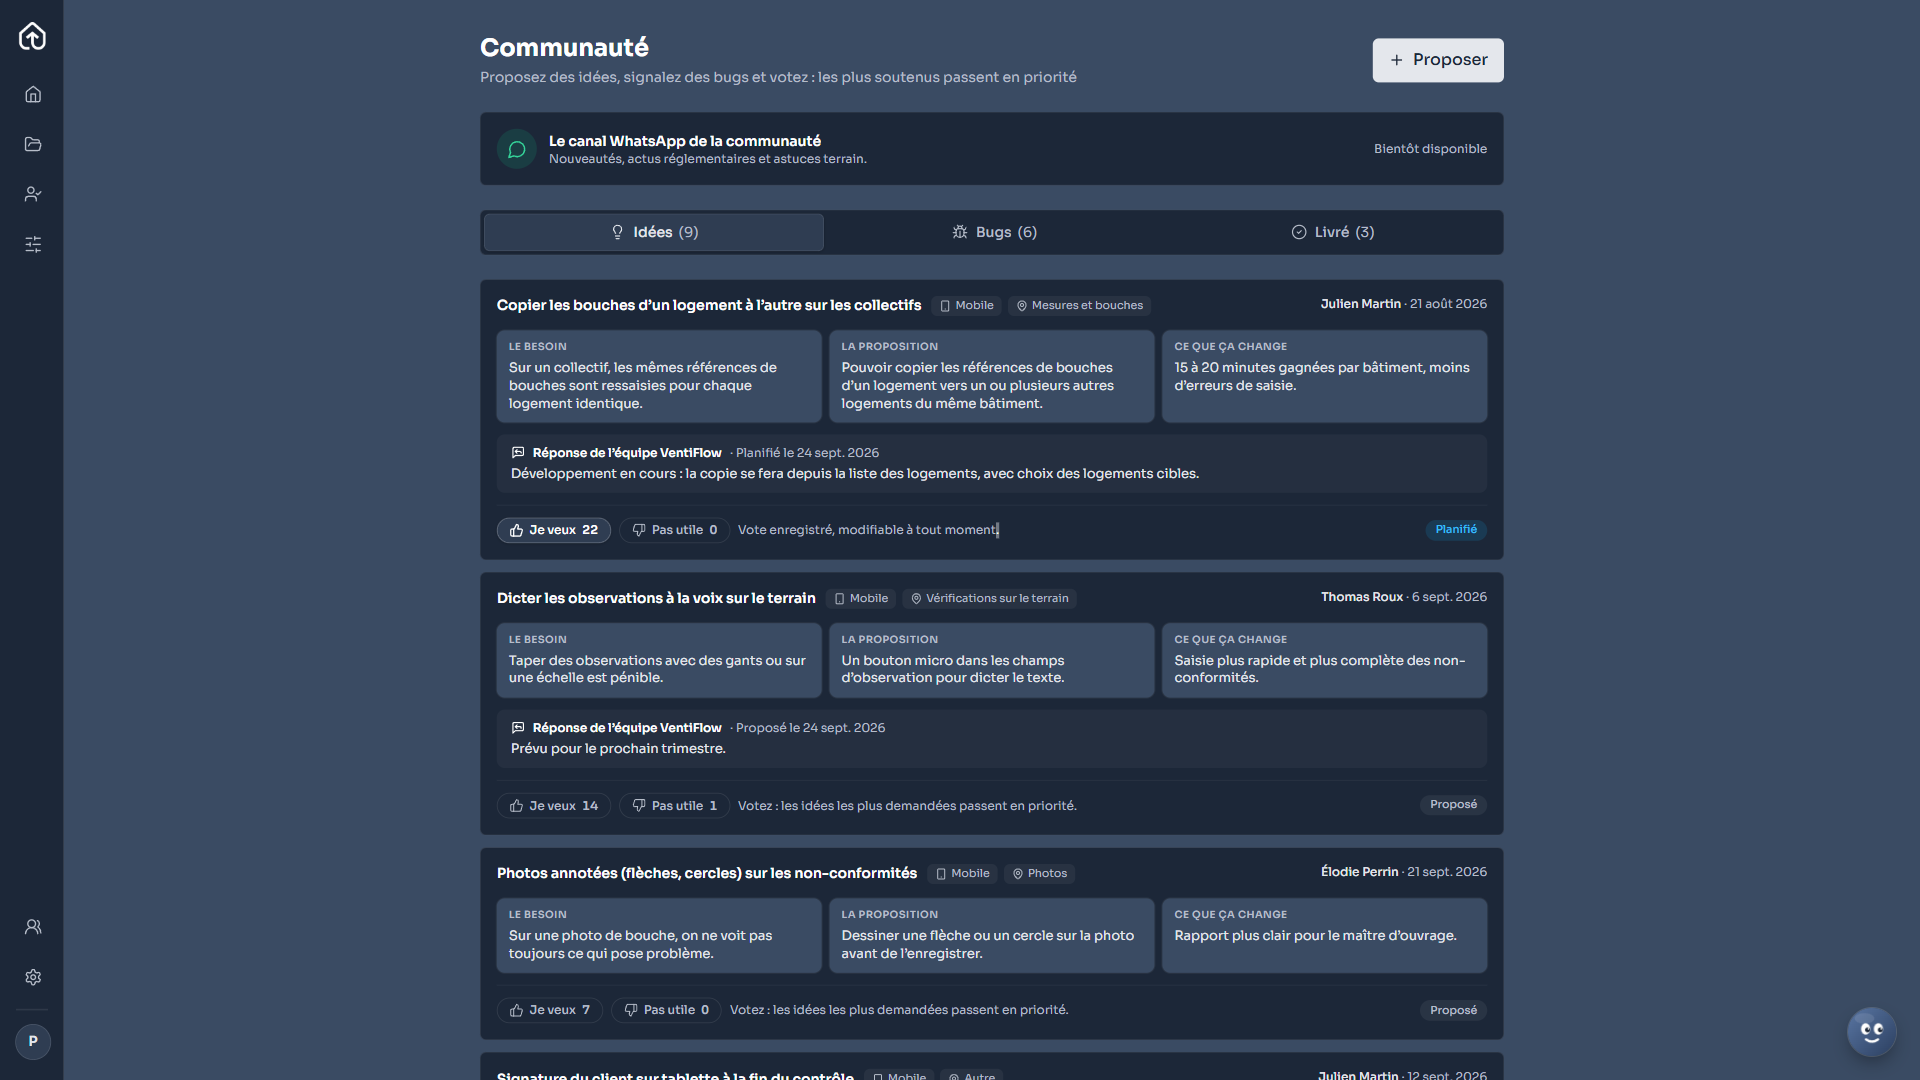Viewport: 1920px width, 1080px height.
Task: Click the VentiFlow logo icon in sidebar
Action: point(32,37)
